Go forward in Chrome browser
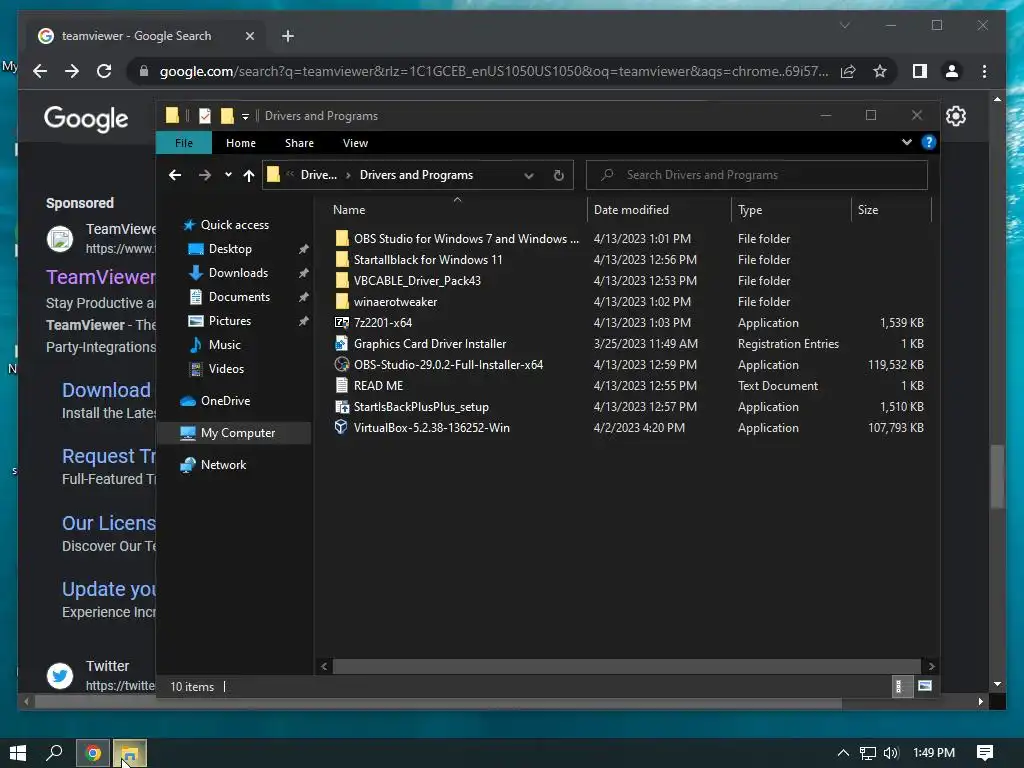This screenshot has width=1024, height=768. coord(72,71)
